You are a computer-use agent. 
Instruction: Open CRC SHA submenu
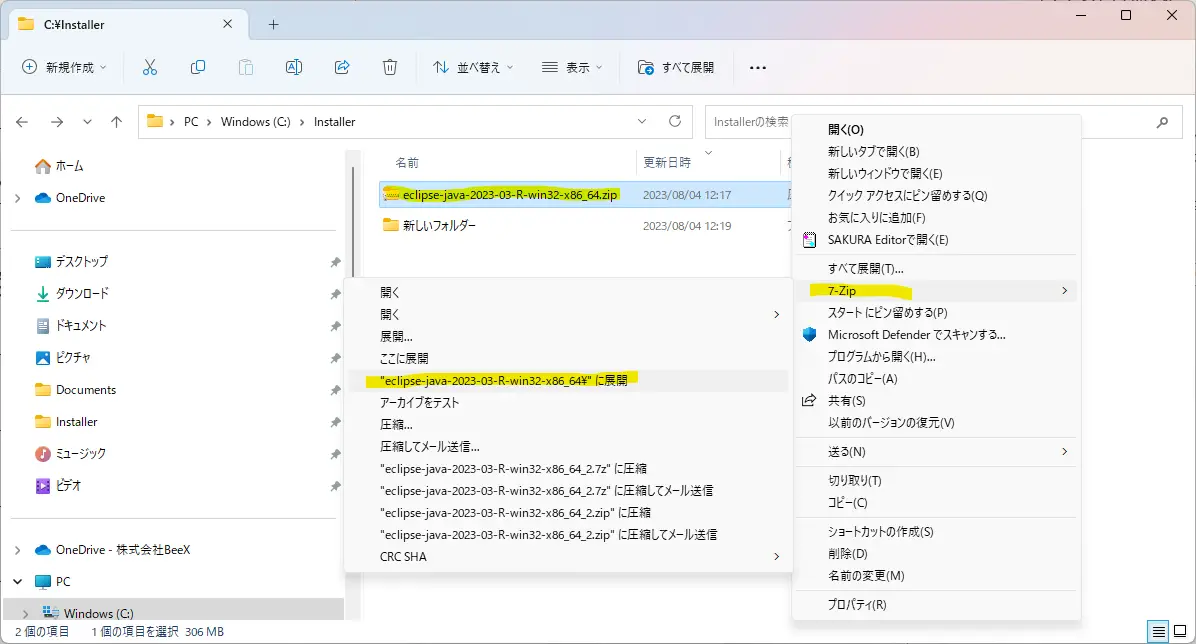point(568,556)
